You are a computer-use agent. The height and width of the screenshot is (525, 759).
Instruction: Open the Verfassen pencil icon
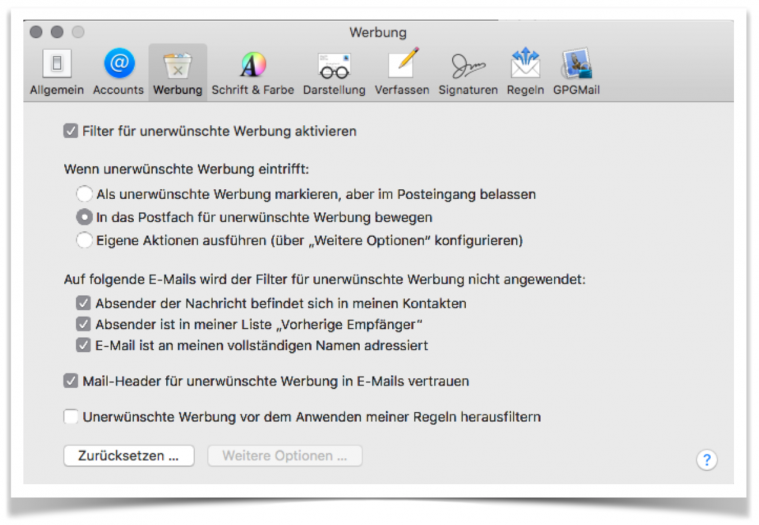pos(402,63)
